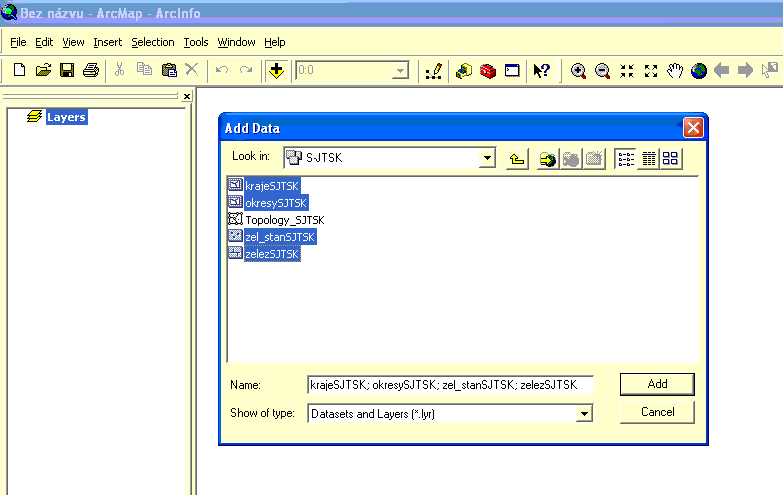Click the Cut scissors icon
Image resolution: width=783 pixels, height=495 pixels.
pos(119,69)
